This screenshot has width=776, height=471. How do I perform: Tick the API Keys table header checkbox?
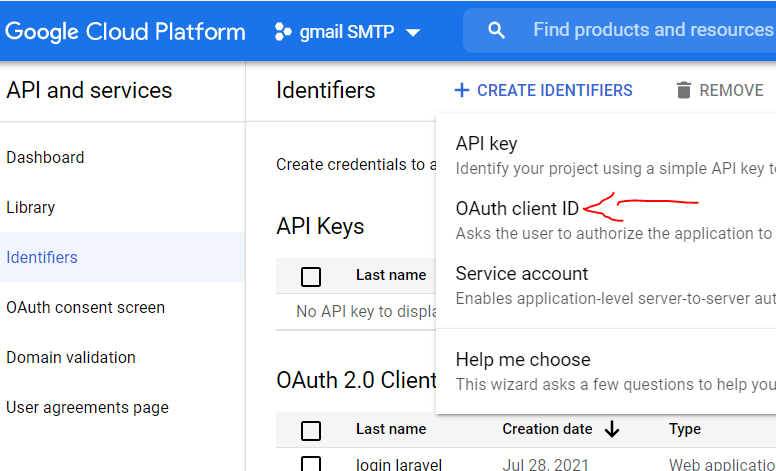311,277
